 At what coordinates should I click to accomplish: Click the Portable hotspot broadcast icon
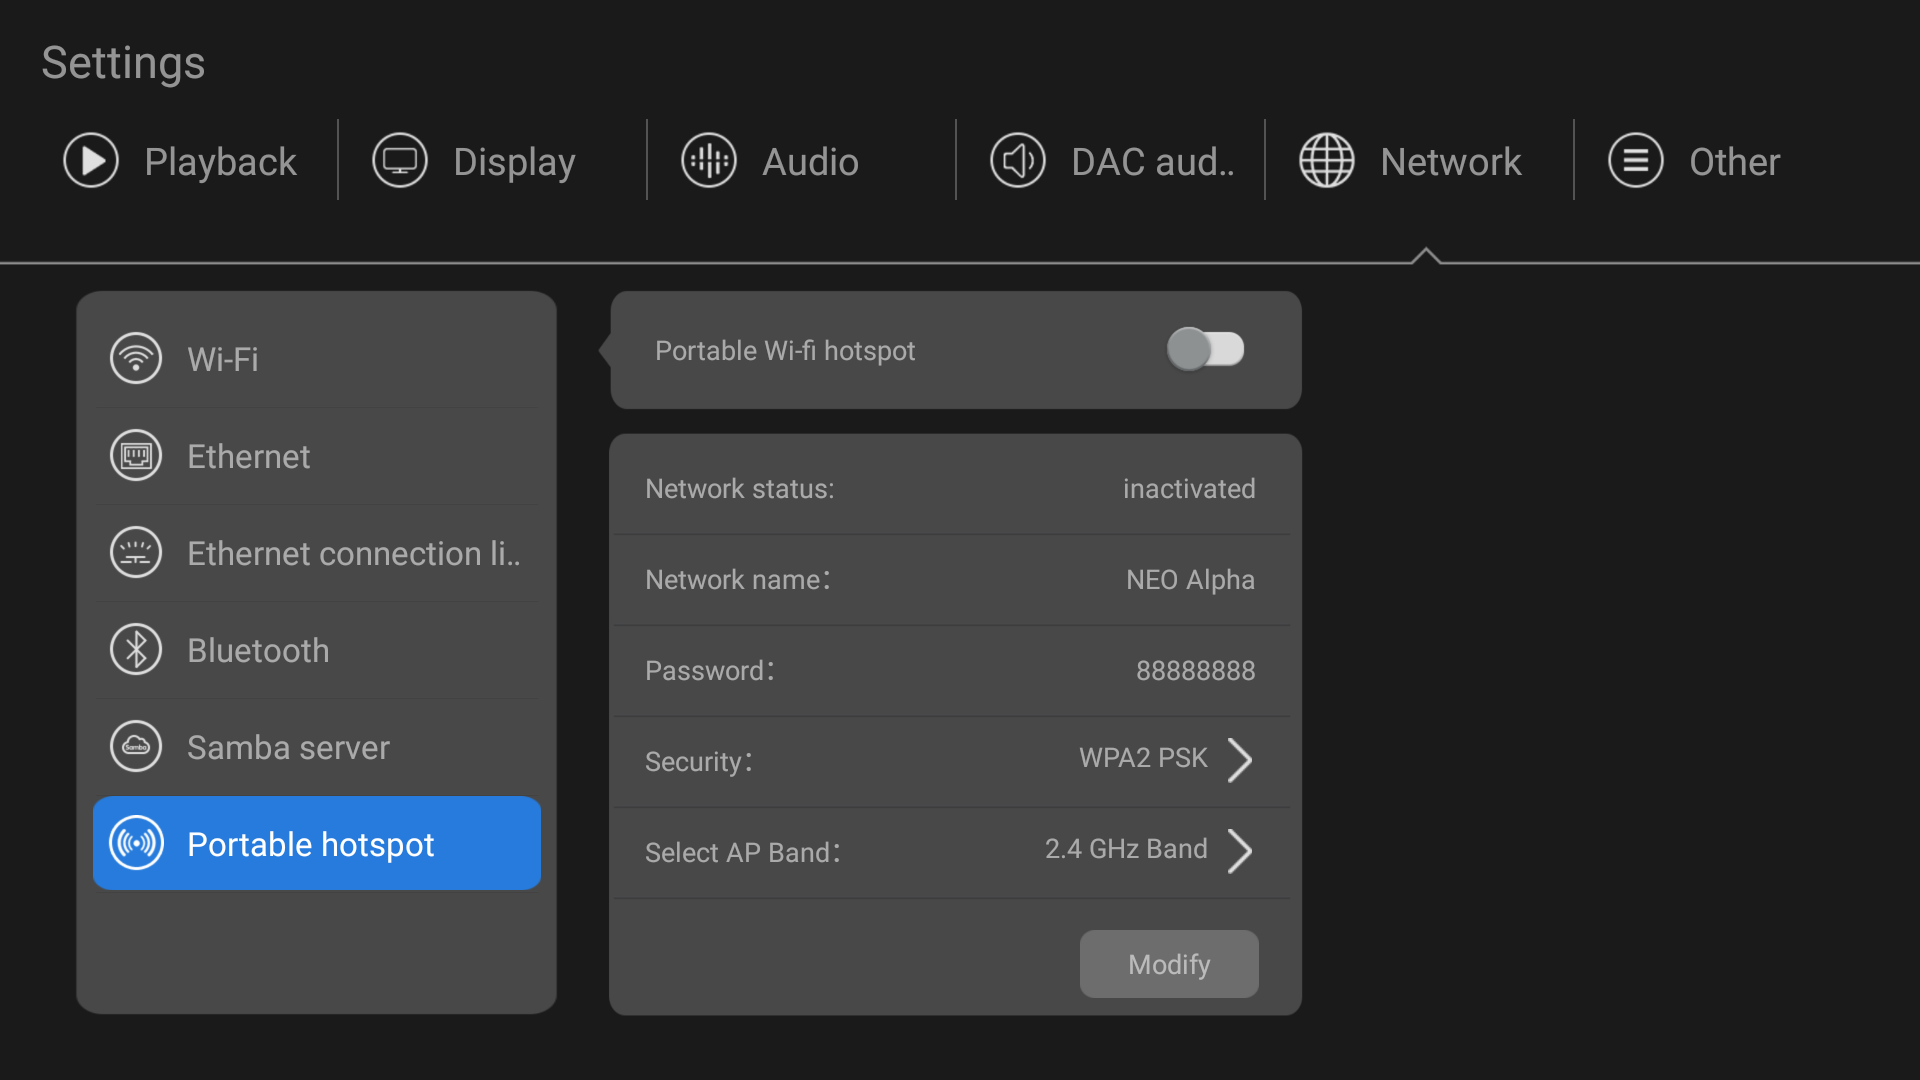136,843
